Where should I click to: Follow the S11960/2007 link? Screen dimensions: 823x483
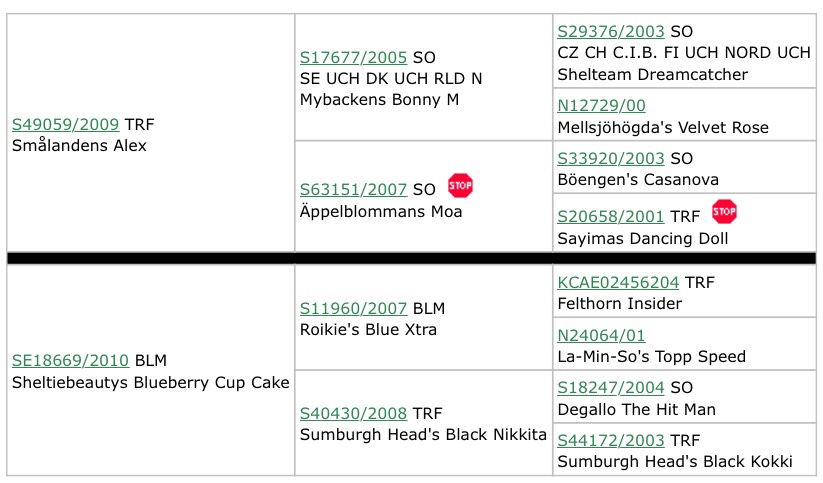pos(353,308)
